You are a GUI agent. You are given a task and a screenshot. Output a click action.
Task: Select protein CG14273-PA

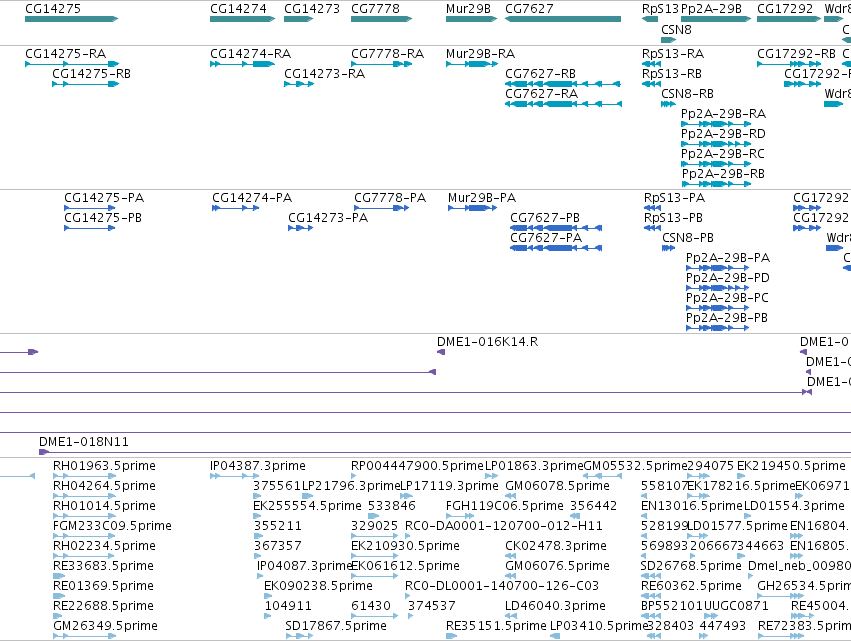328,218
